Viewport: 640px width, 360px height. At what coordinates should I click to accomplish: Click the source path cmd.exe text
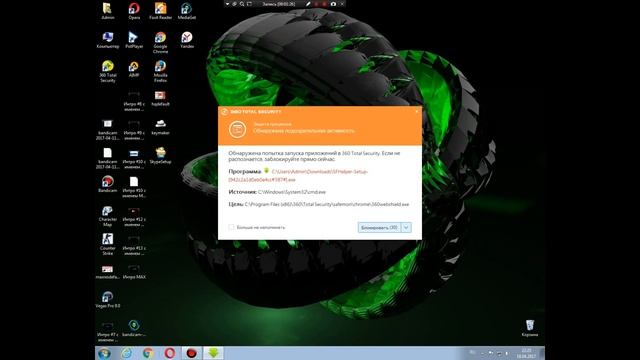point(292,192)
